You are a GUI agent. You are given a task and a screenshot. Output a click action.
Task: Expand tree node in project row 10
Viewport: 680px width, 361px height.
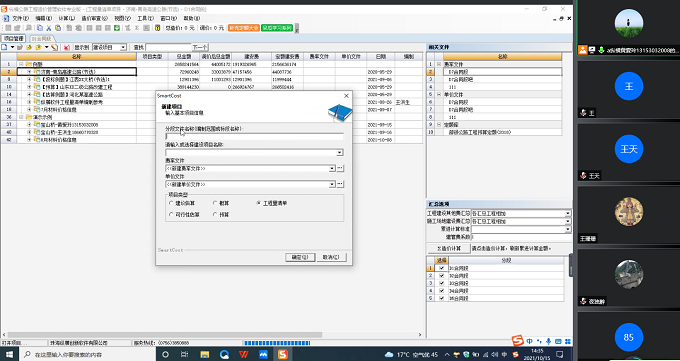29,87
